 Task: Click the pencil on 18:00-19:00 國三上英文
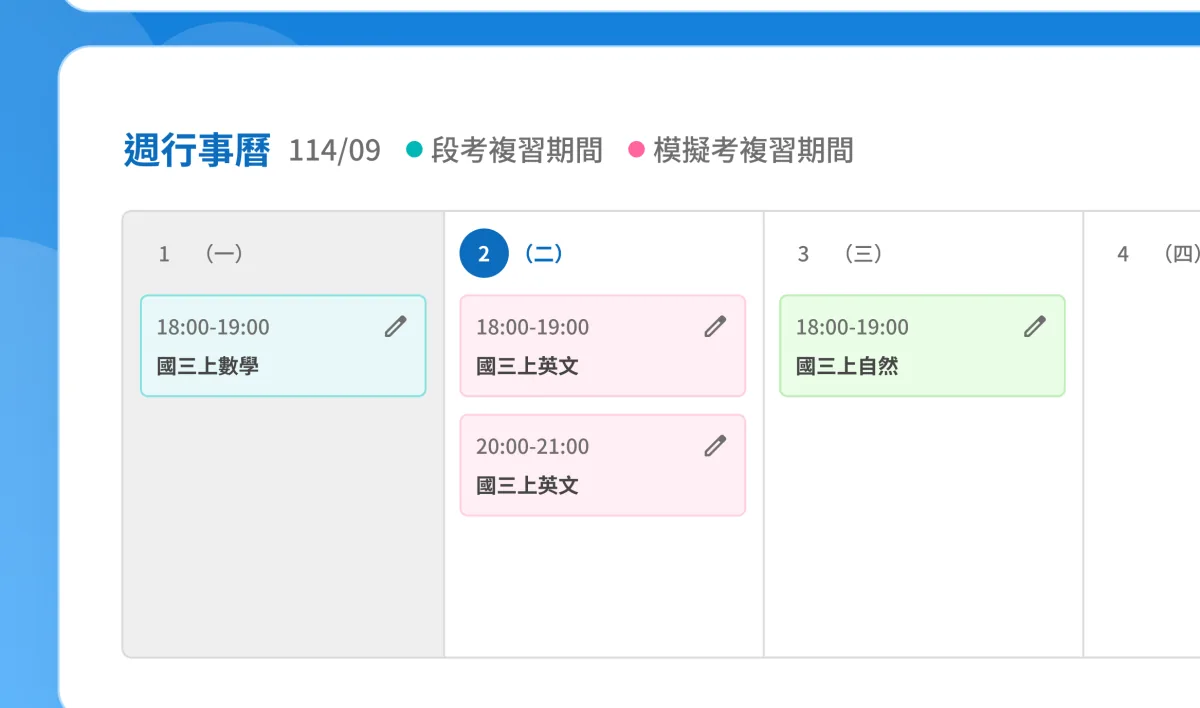click(x=715, y=326)
